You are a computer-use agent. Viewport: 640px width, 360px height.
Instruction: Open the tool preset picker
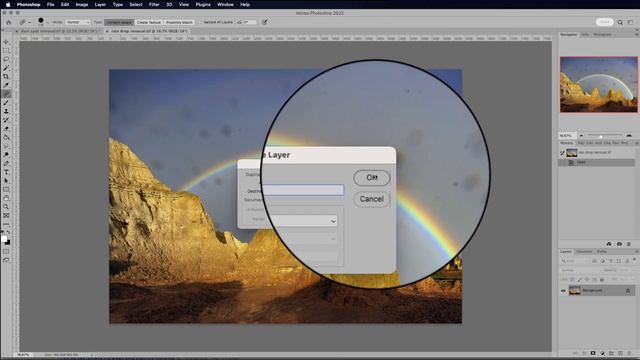click(x=25, y=22)
